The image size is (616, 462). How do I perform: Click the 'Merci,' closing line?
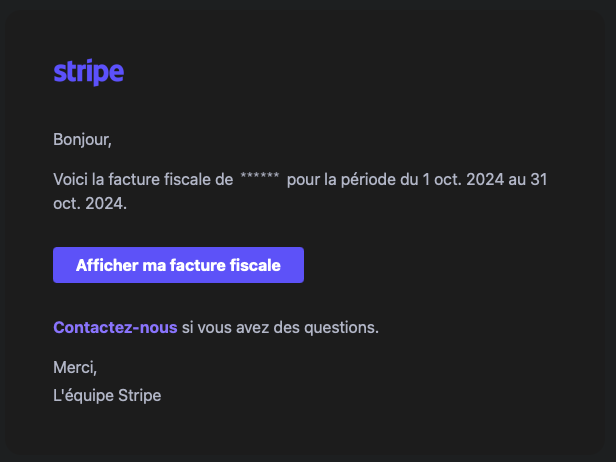point(75,368)
